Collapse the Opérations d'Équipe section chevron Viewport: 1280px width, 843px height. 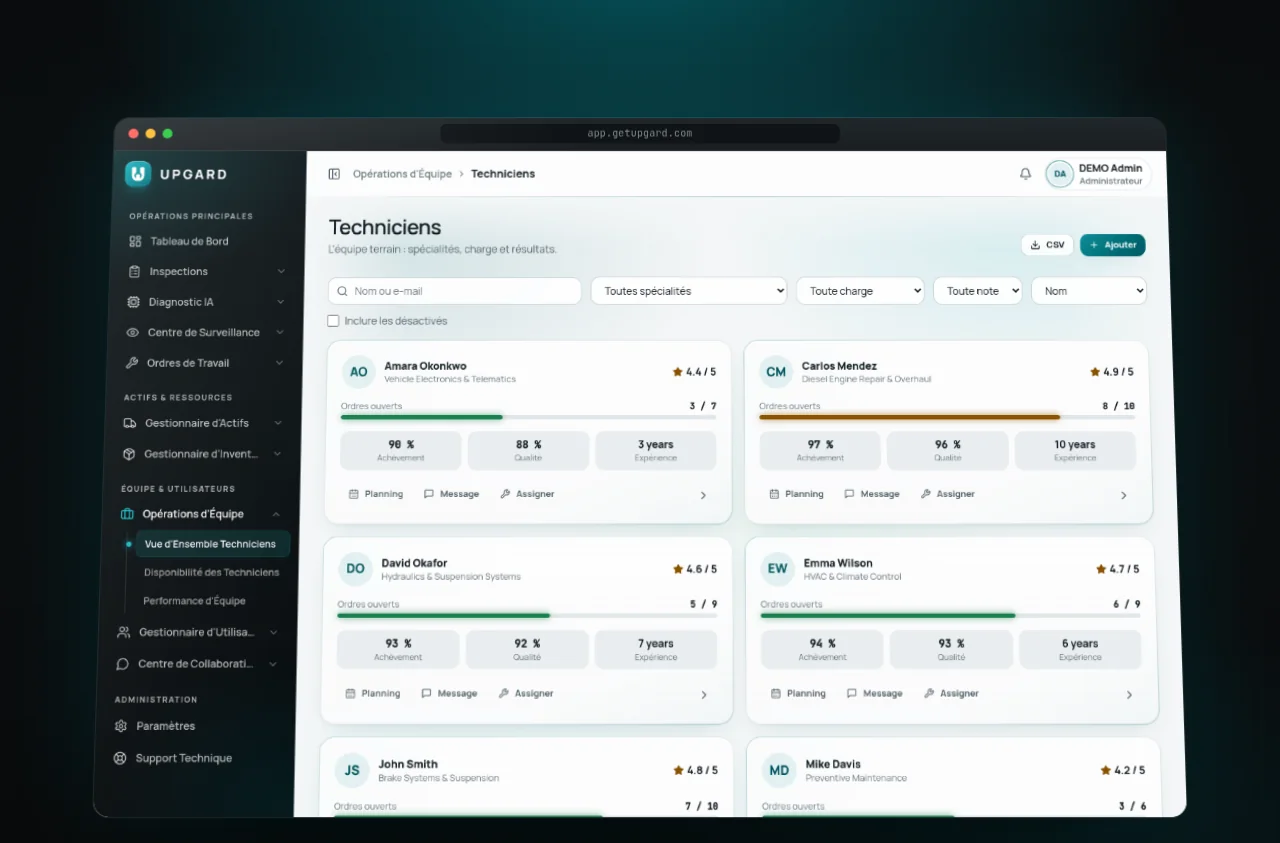coord(277,514)
